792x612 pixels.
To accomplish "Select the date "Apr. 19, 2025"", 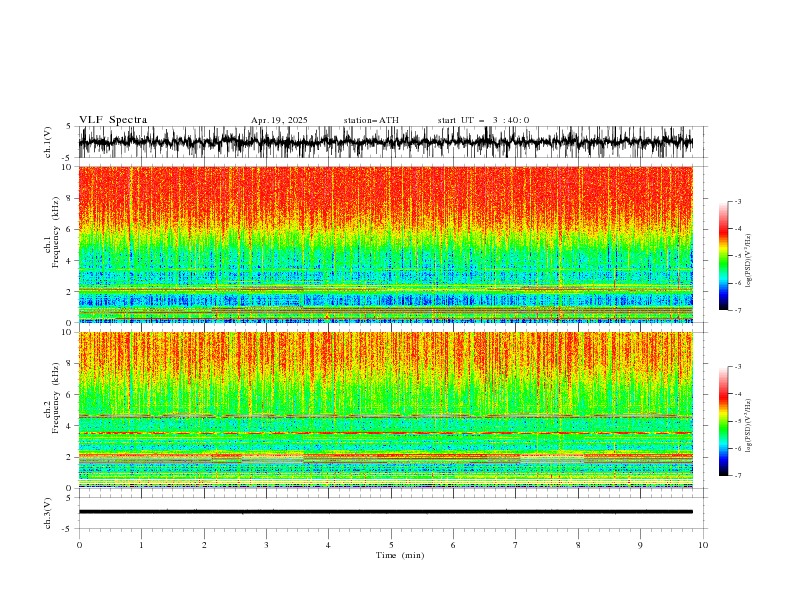I will click(279, 120).
